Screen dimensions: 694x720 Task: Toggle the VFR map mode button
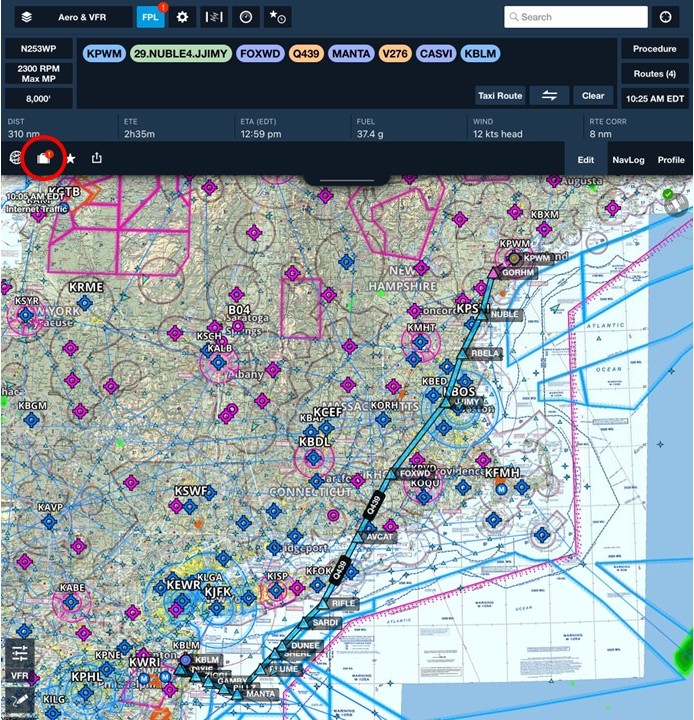20,675
